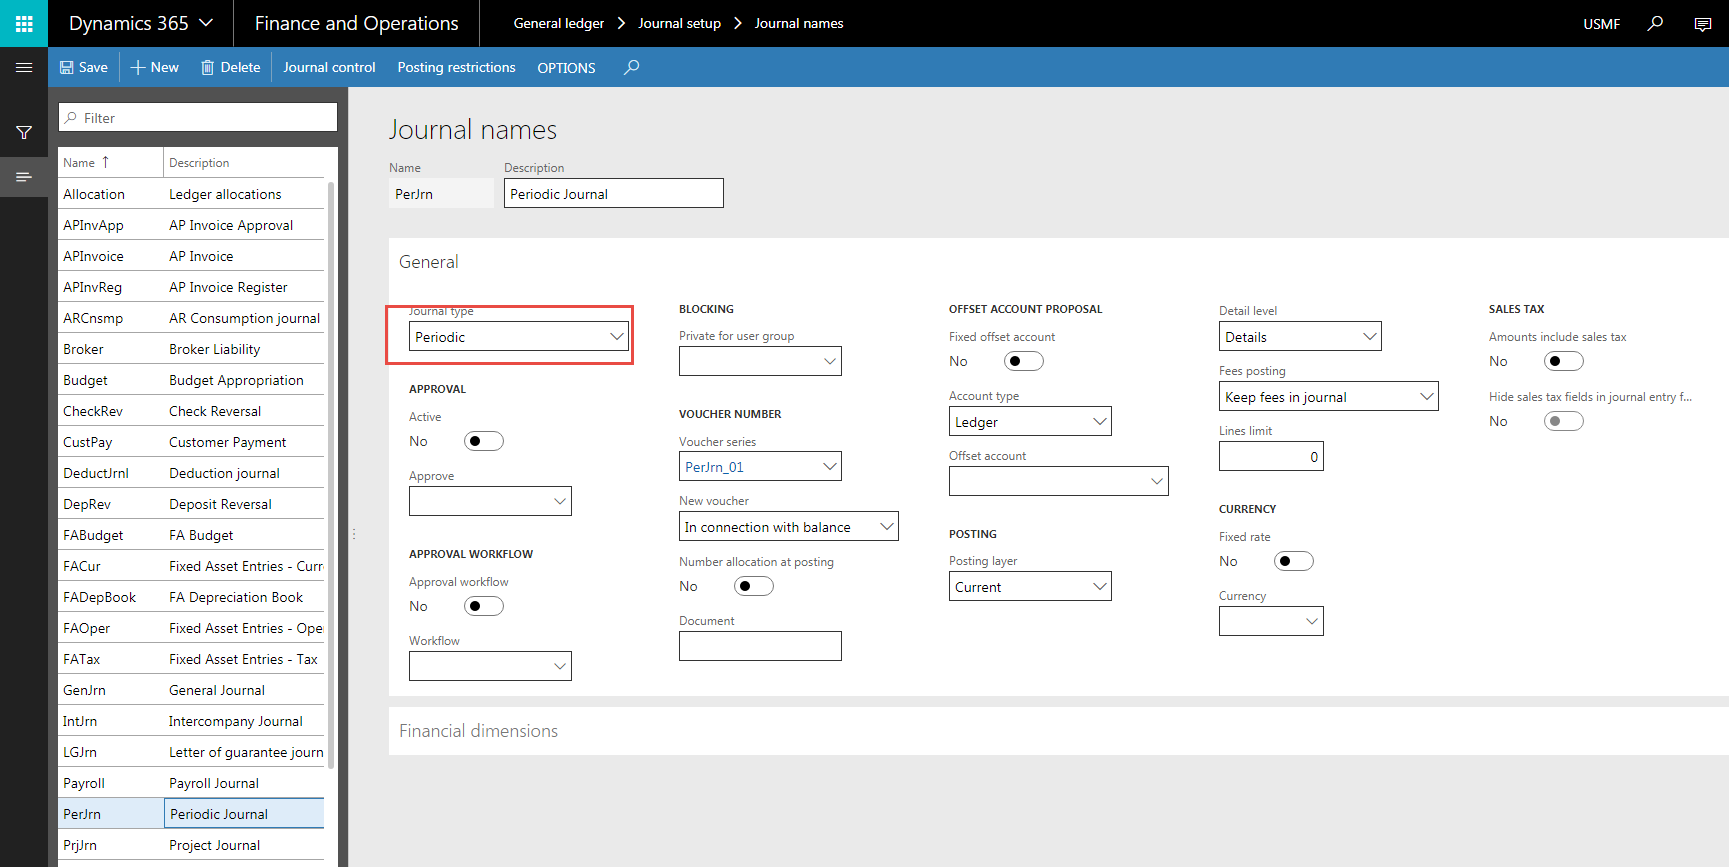Screen dimensions: 1729x867
Task: Click the Delete trash icon button
Action: (230, 67)
